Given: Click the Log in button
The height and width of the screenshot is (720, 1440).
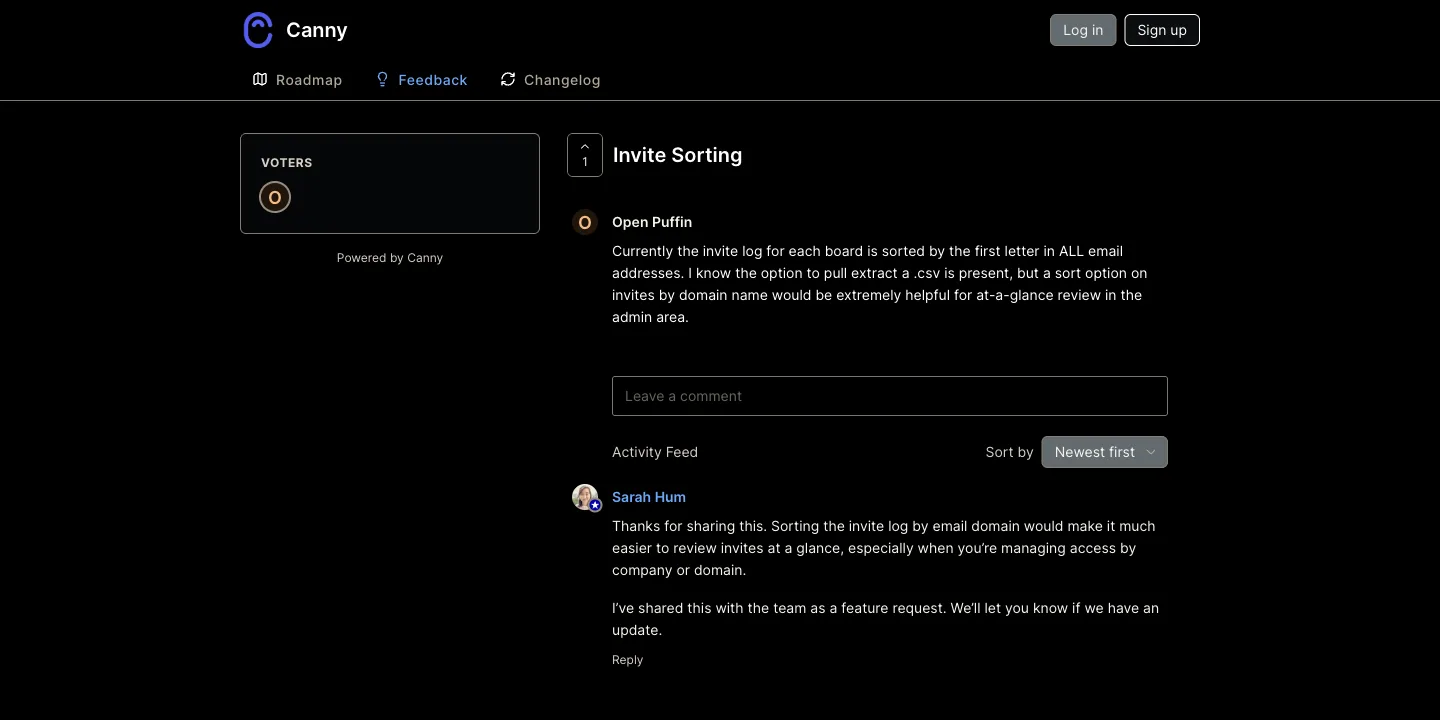Looking at the screenshot, I should [x=1083, y=30].
